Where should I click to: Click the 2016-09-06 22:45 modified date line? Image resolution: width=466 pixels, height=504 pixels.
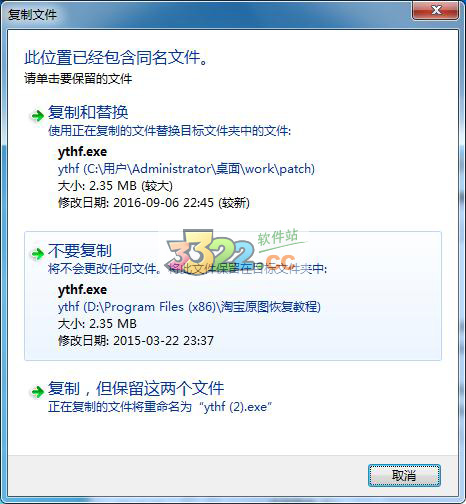click(154, 203)
